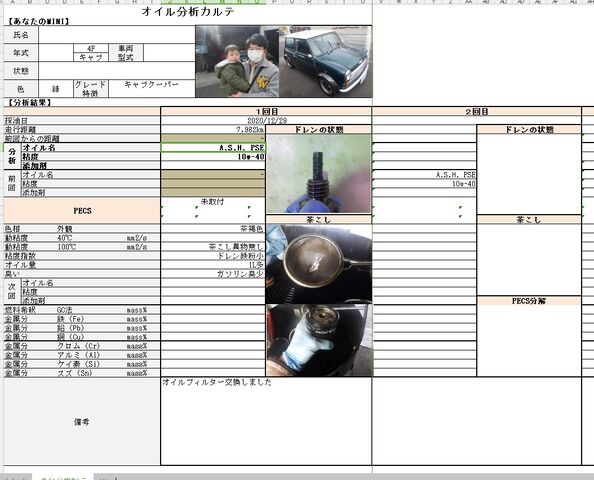Image resolution: width=594 pixels, height=480 pixels.
Task: Select the PECS label cell
Action: point(82,211)
